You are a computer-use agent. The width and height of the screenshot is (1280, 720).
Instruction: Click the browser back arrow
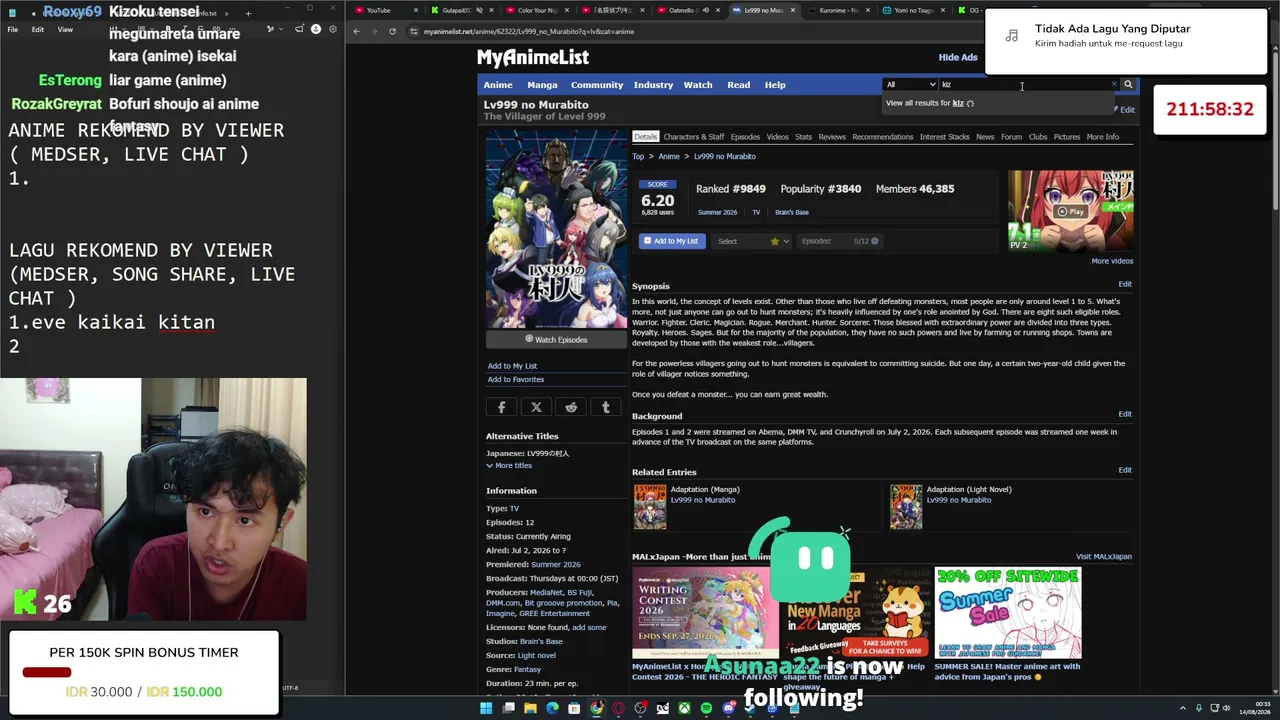pos(357,31)
